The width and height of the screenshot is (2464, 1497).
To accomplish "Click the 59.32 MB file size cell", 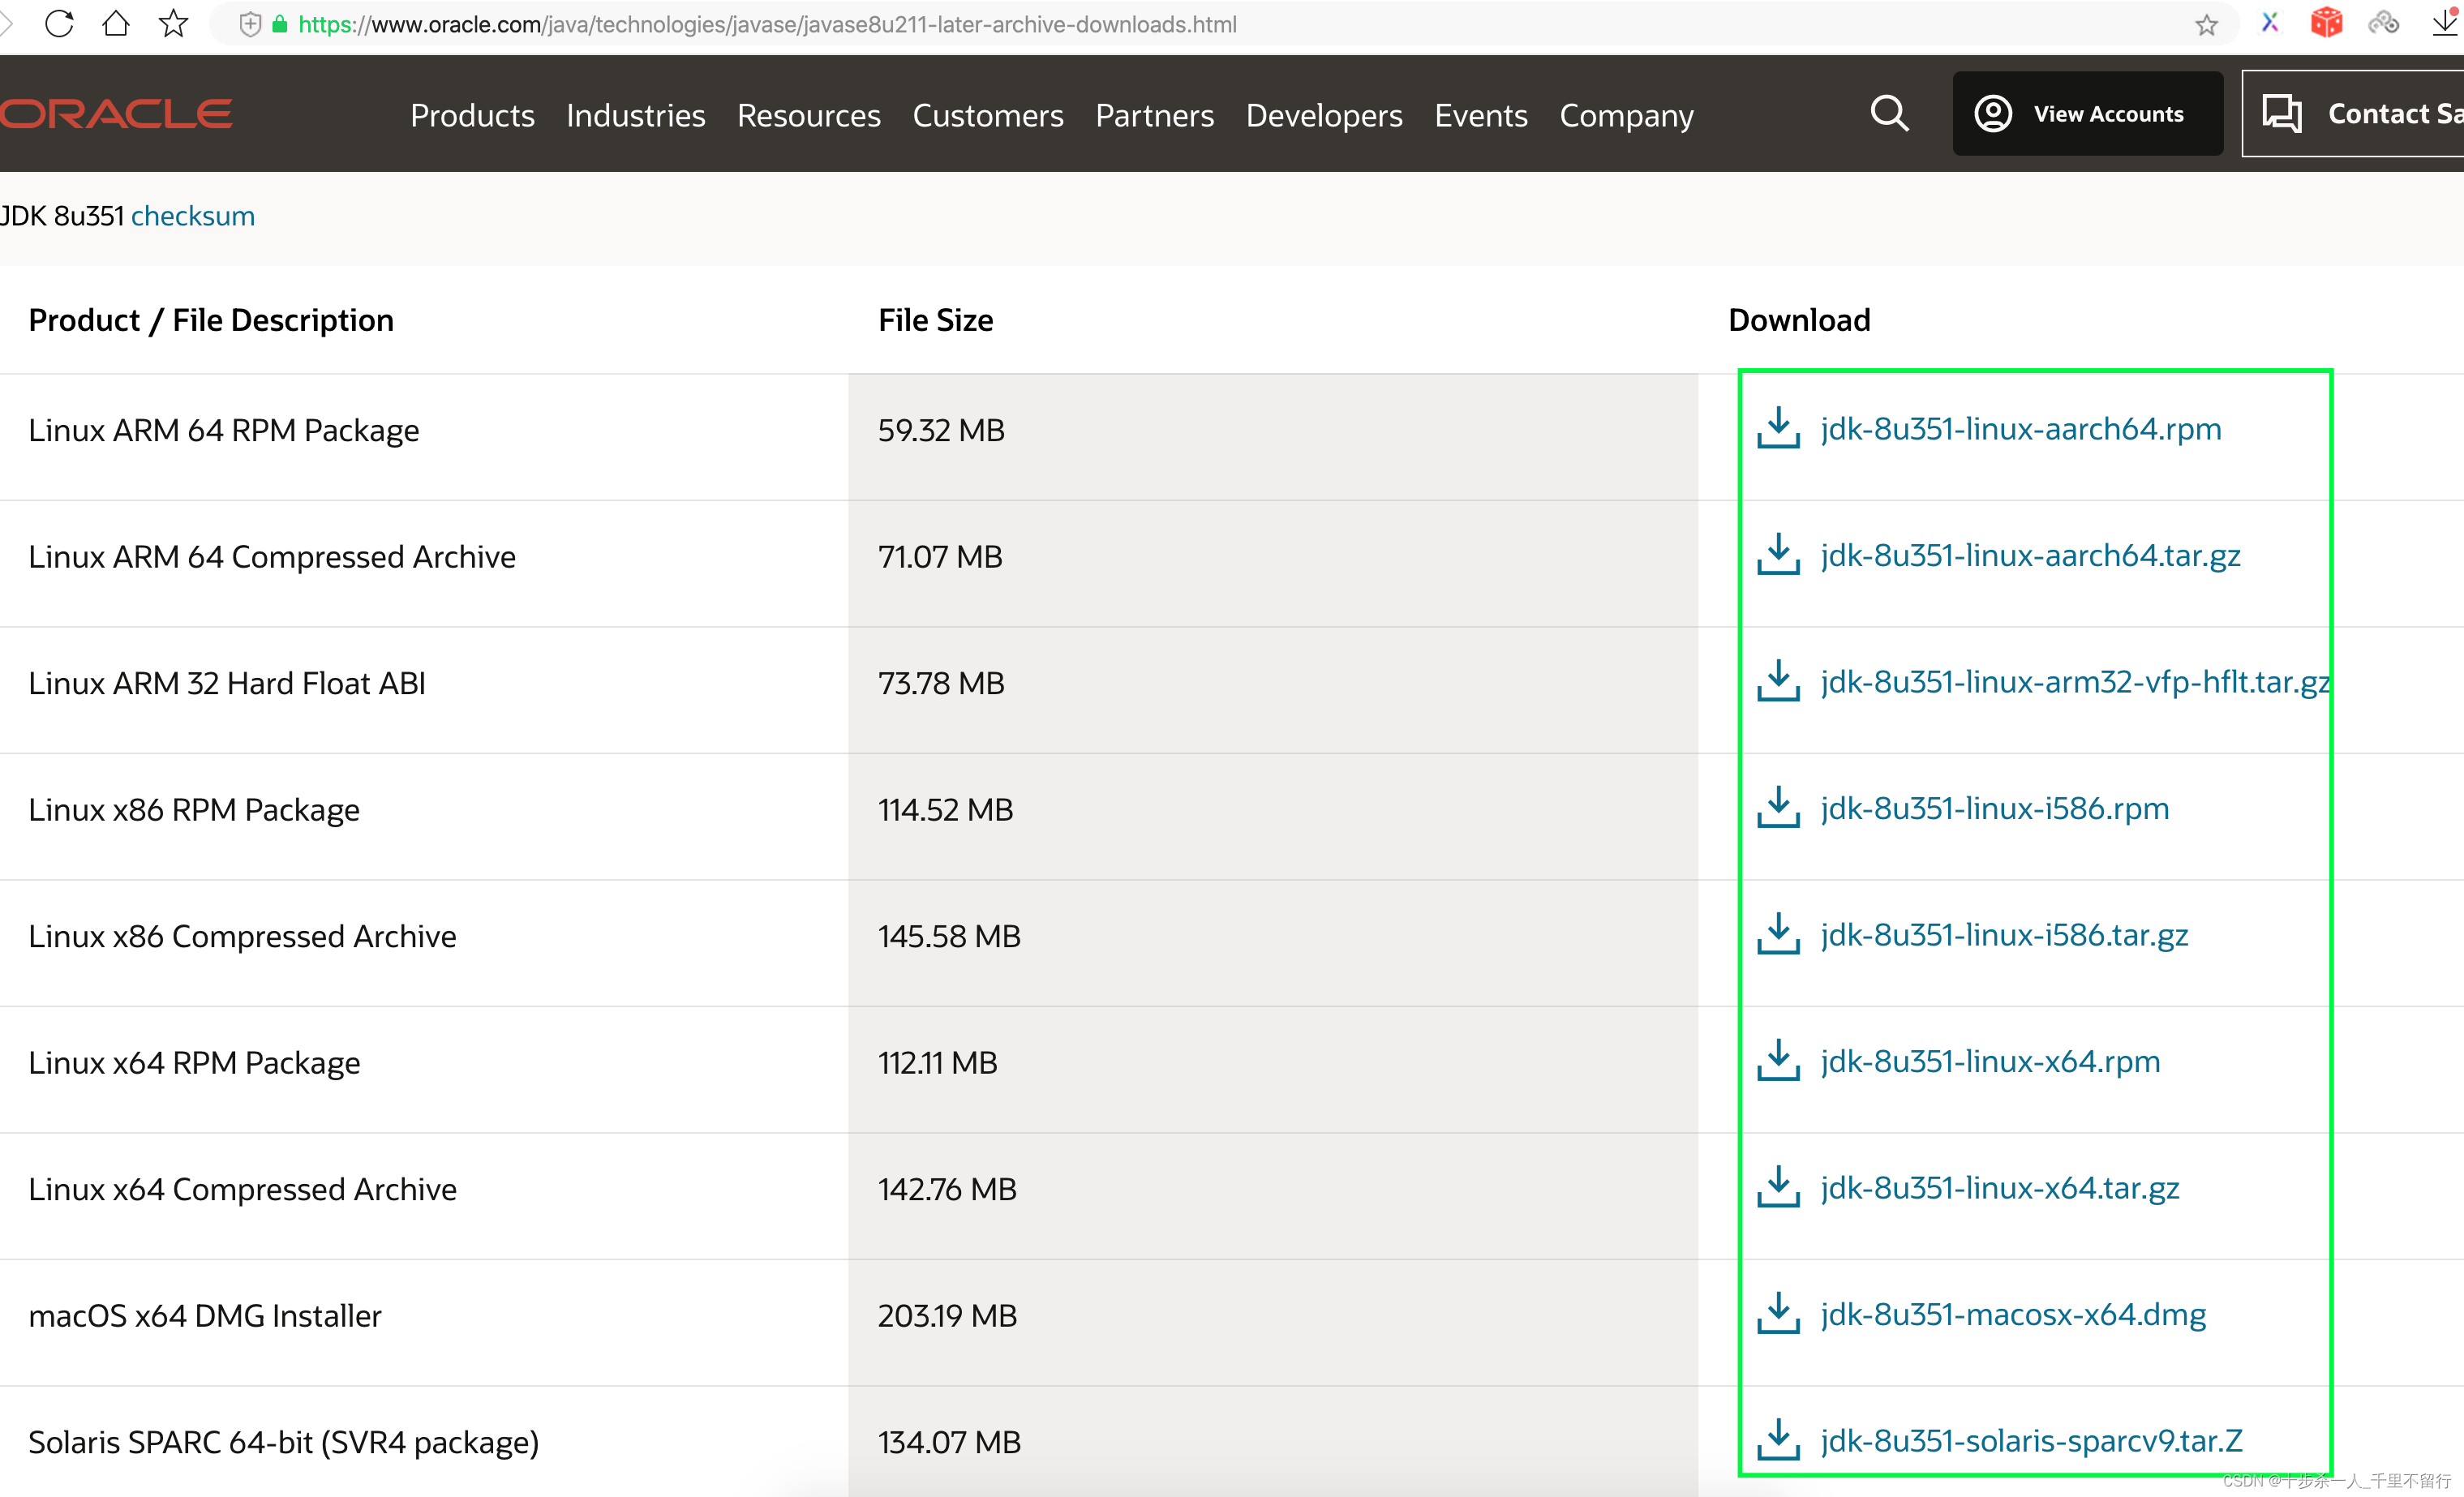I will pyautogui.click(x=1273, y=437).
